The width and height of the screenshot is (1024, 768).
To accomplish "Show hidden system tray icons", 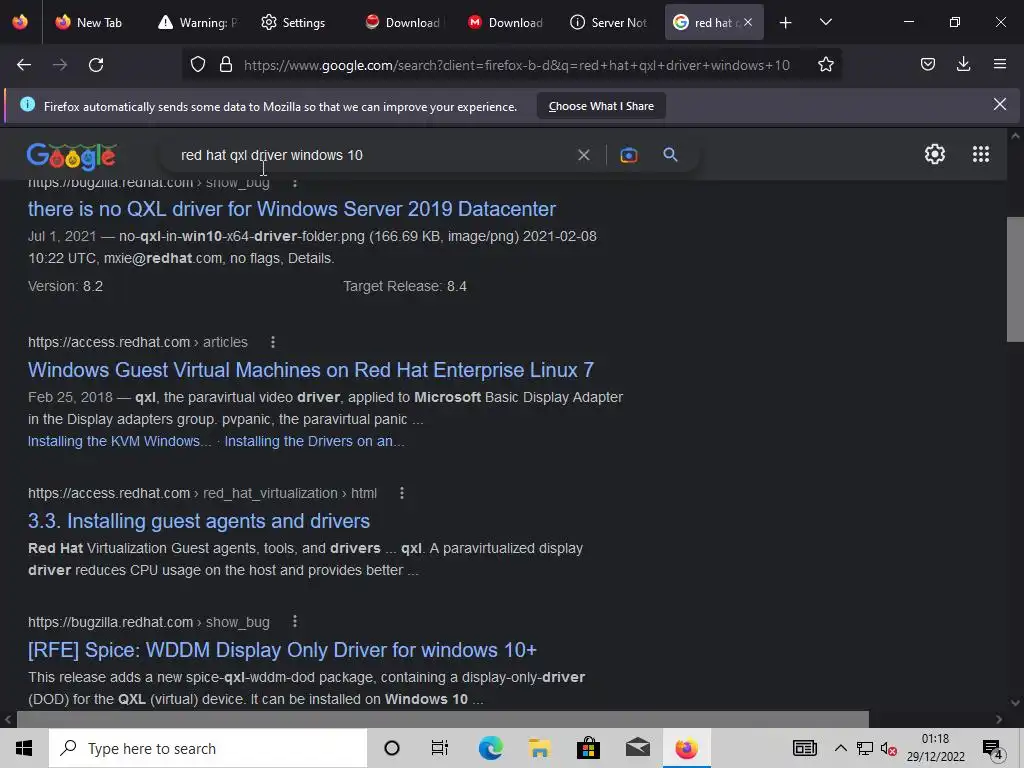I will click(840, 748).
